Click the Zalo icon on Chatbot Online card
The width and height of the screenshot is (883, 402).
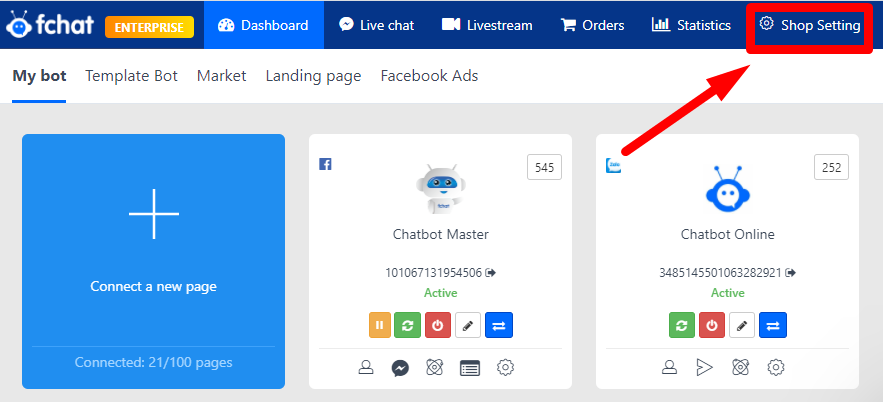point(613,166)
